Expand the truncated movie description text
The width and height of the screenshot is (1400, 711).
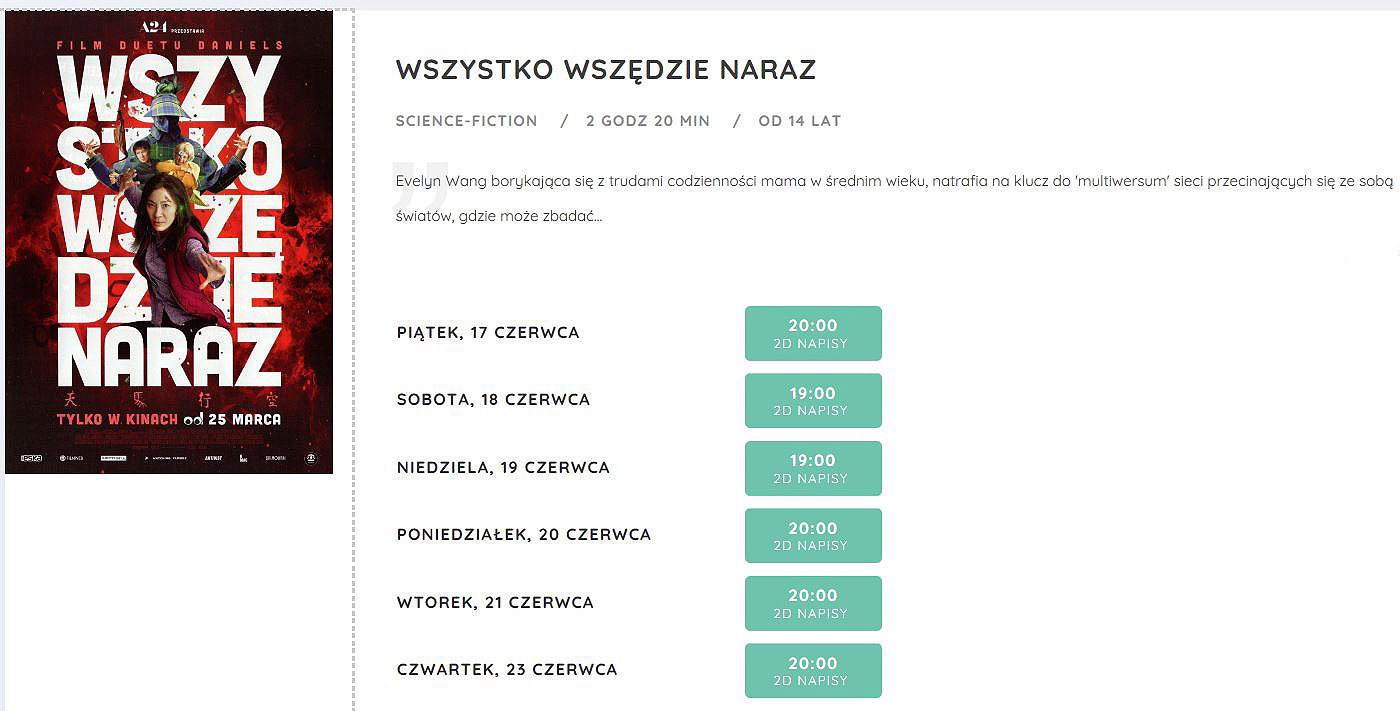(499, 216)
